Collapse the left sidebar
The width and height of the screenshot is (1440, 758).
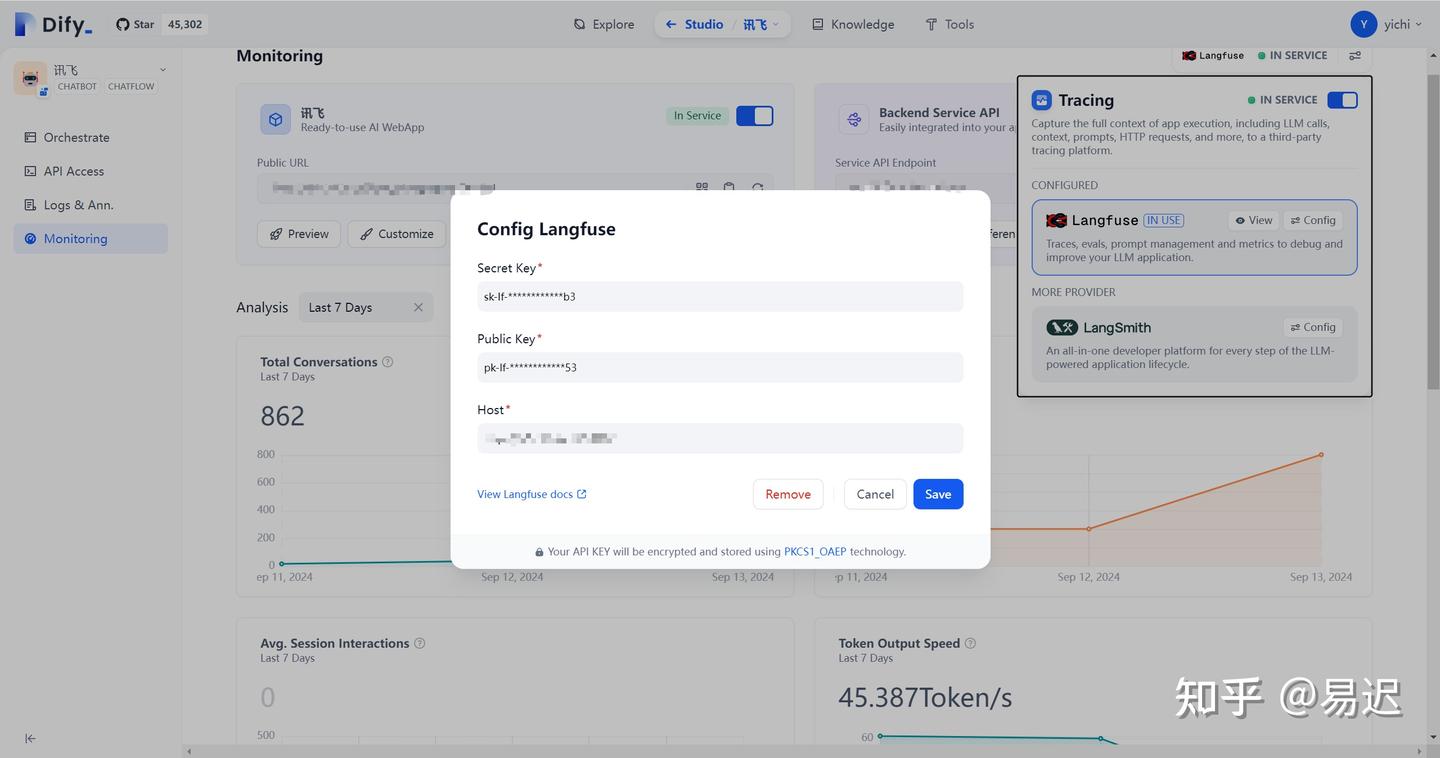30,738
